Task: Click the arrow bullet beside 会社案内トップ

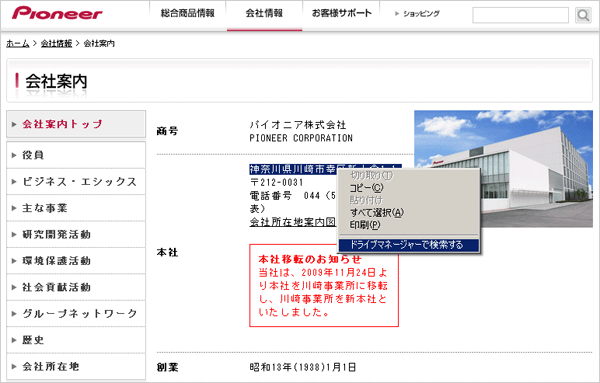Action: (14, 124)
